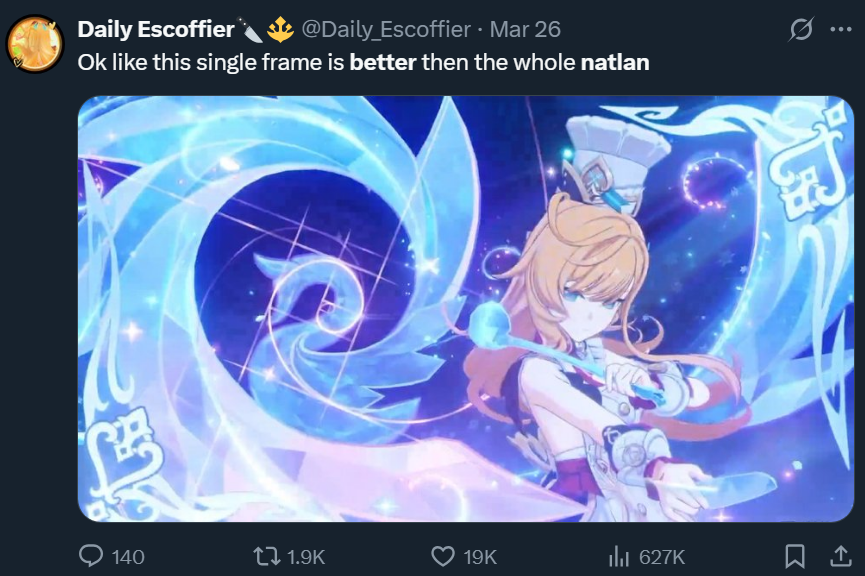The width and height of the screenshot is (865, 576).
Task: Click the tweet text about natlan
Action: [x=363, y=62]
